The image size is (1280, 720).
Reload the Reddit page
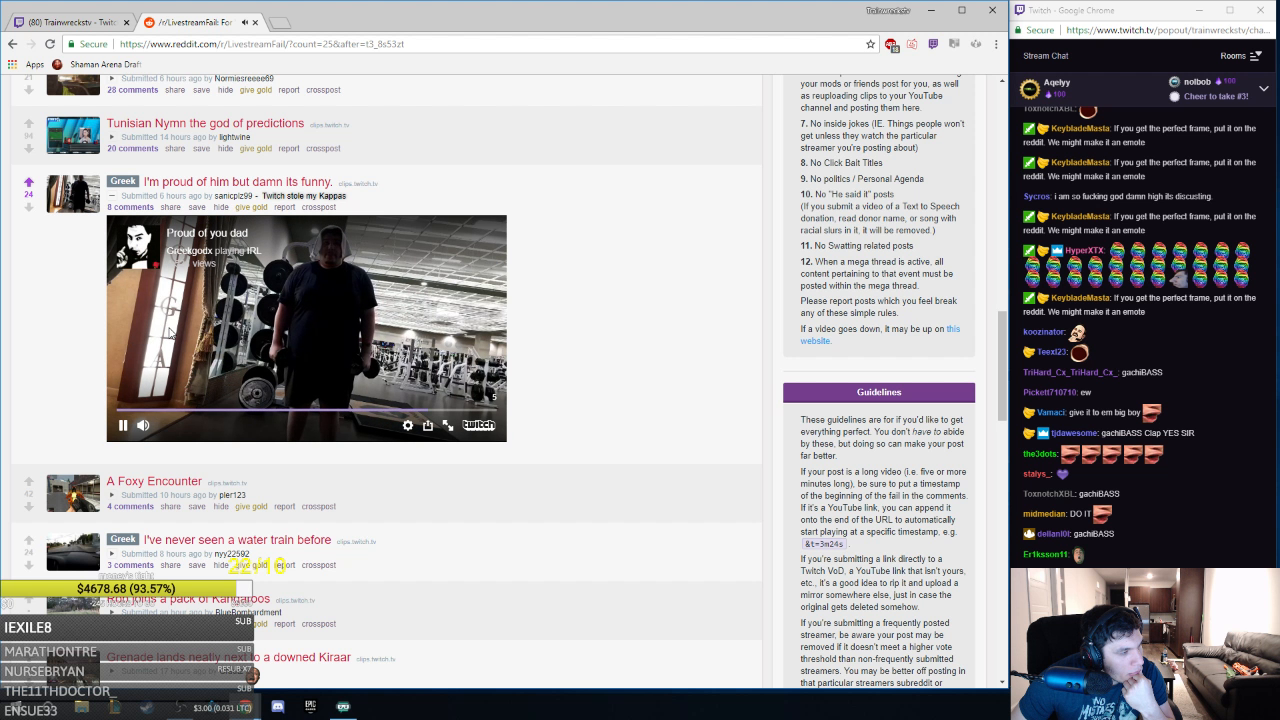click(50, 44)
